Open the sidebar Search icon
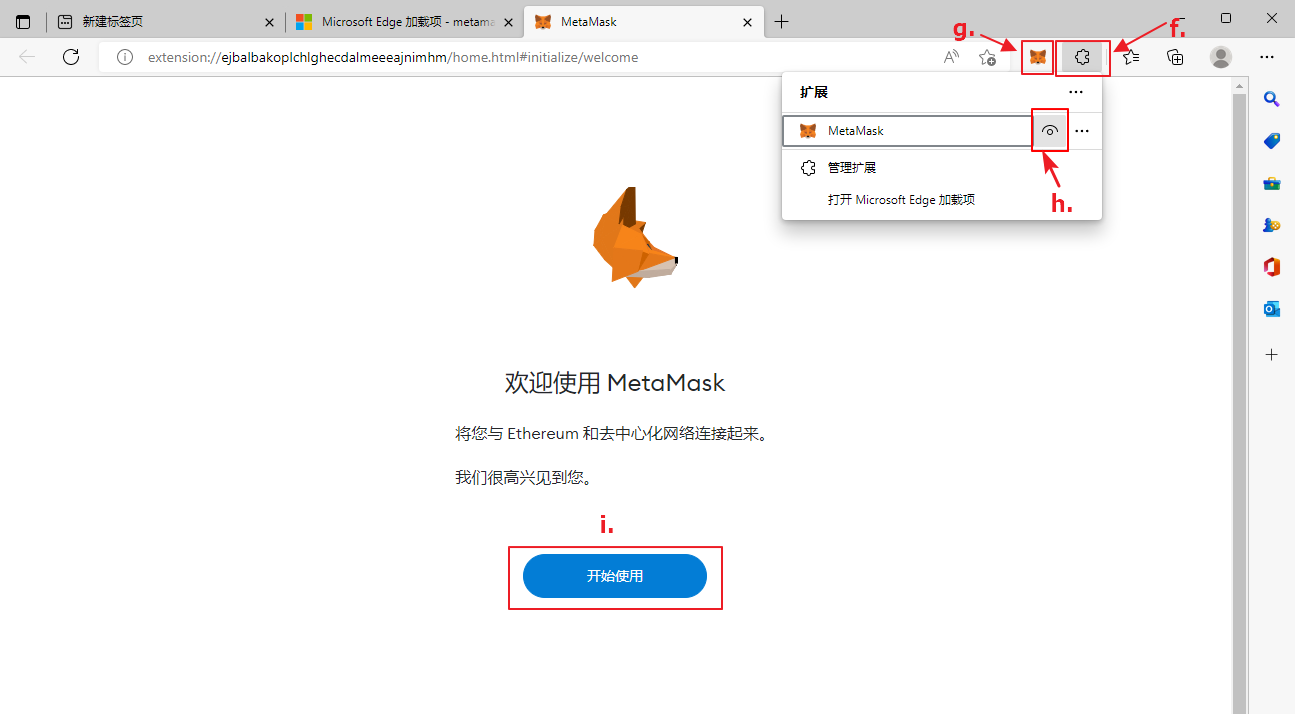 pos(1272,98)
